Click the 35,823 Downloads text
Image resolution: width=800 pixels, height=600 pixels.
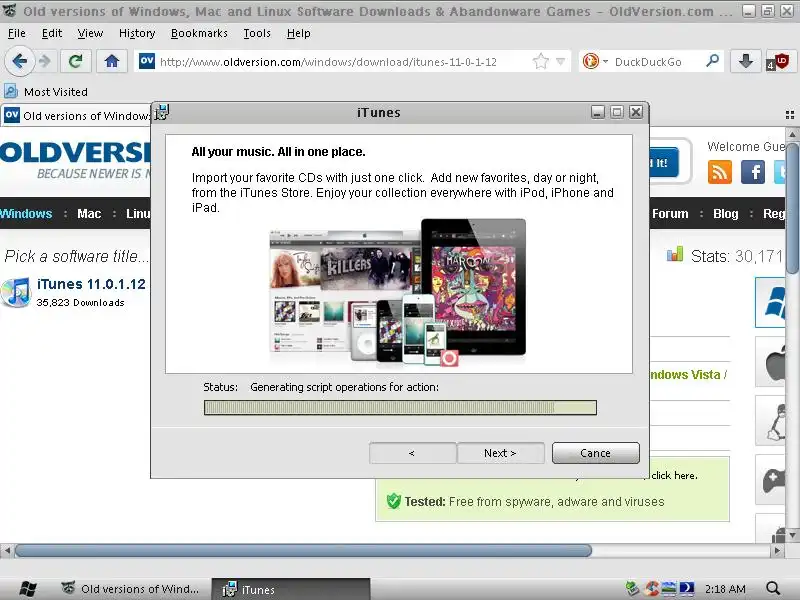click(81, 303)
